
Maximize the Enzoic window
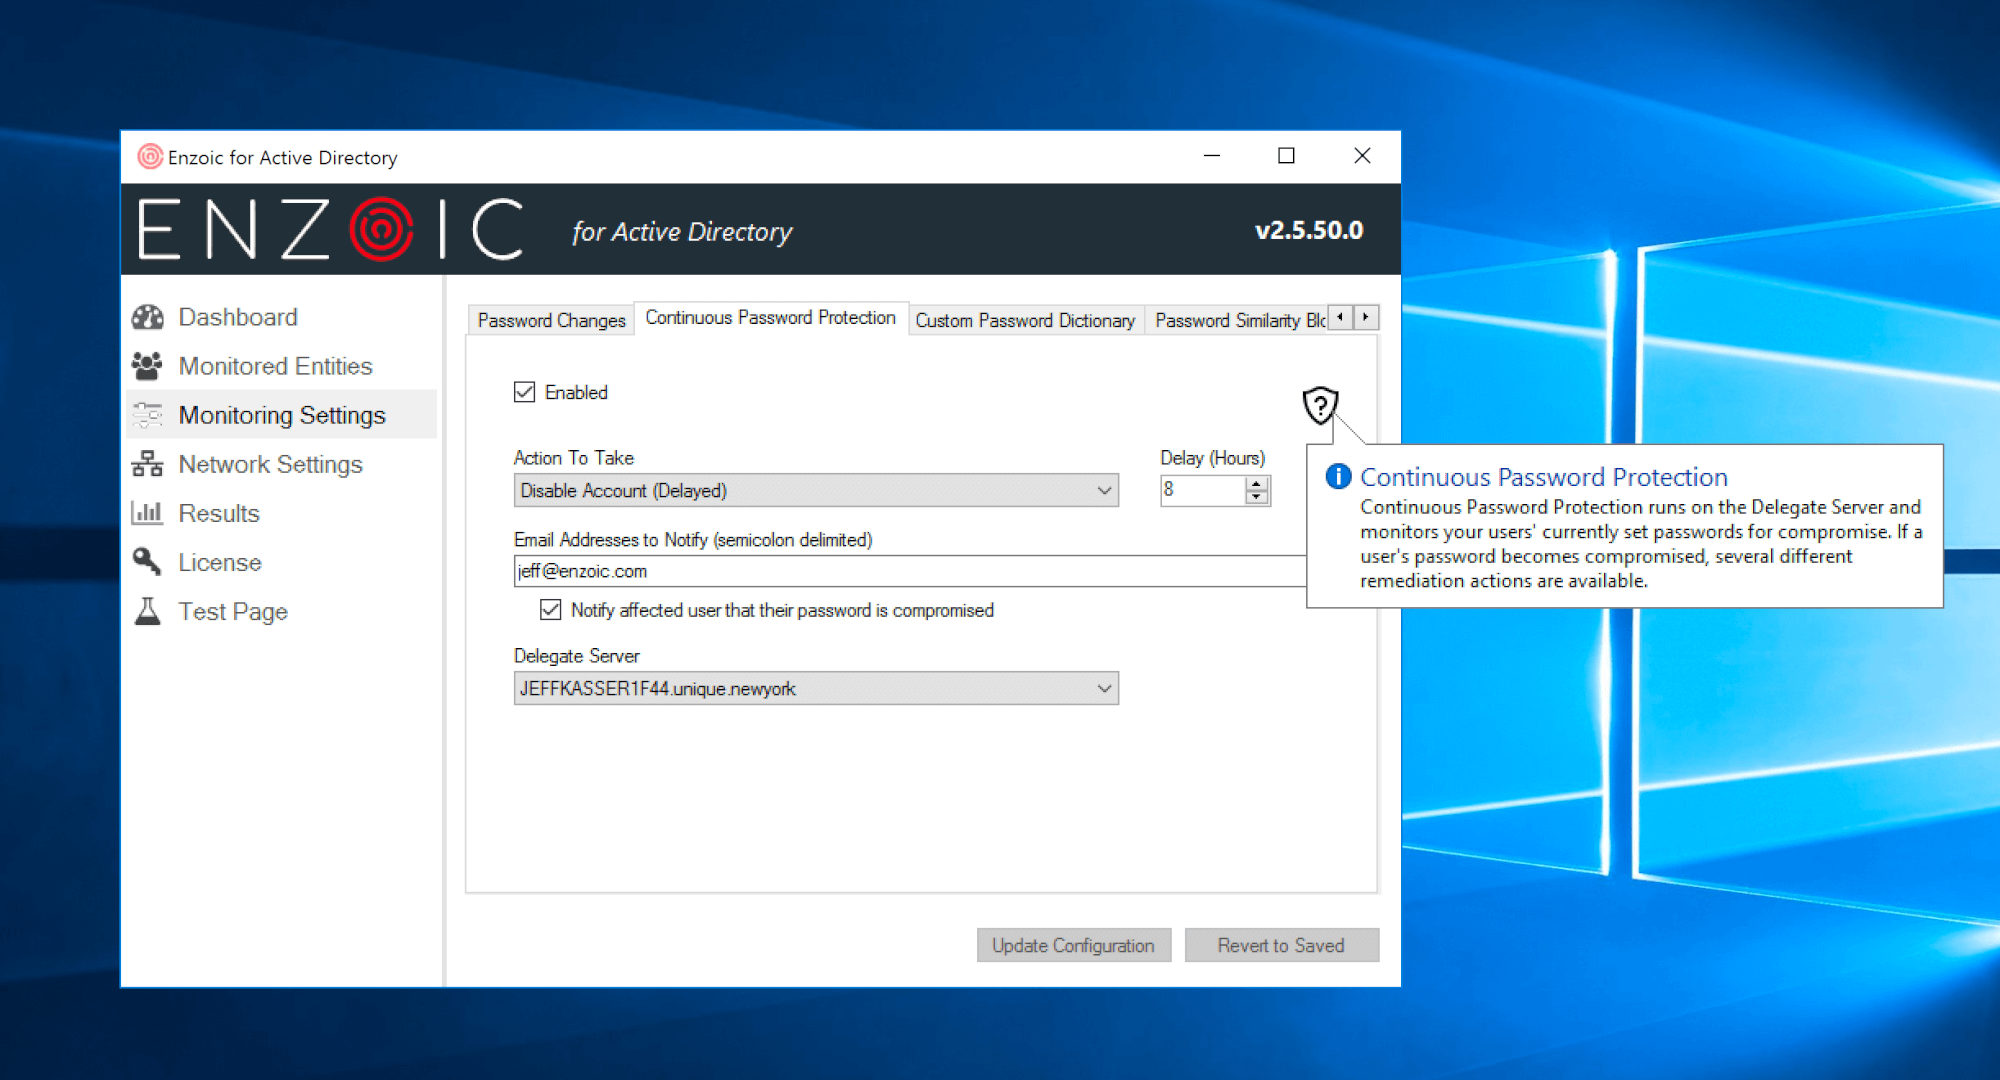1287,156
